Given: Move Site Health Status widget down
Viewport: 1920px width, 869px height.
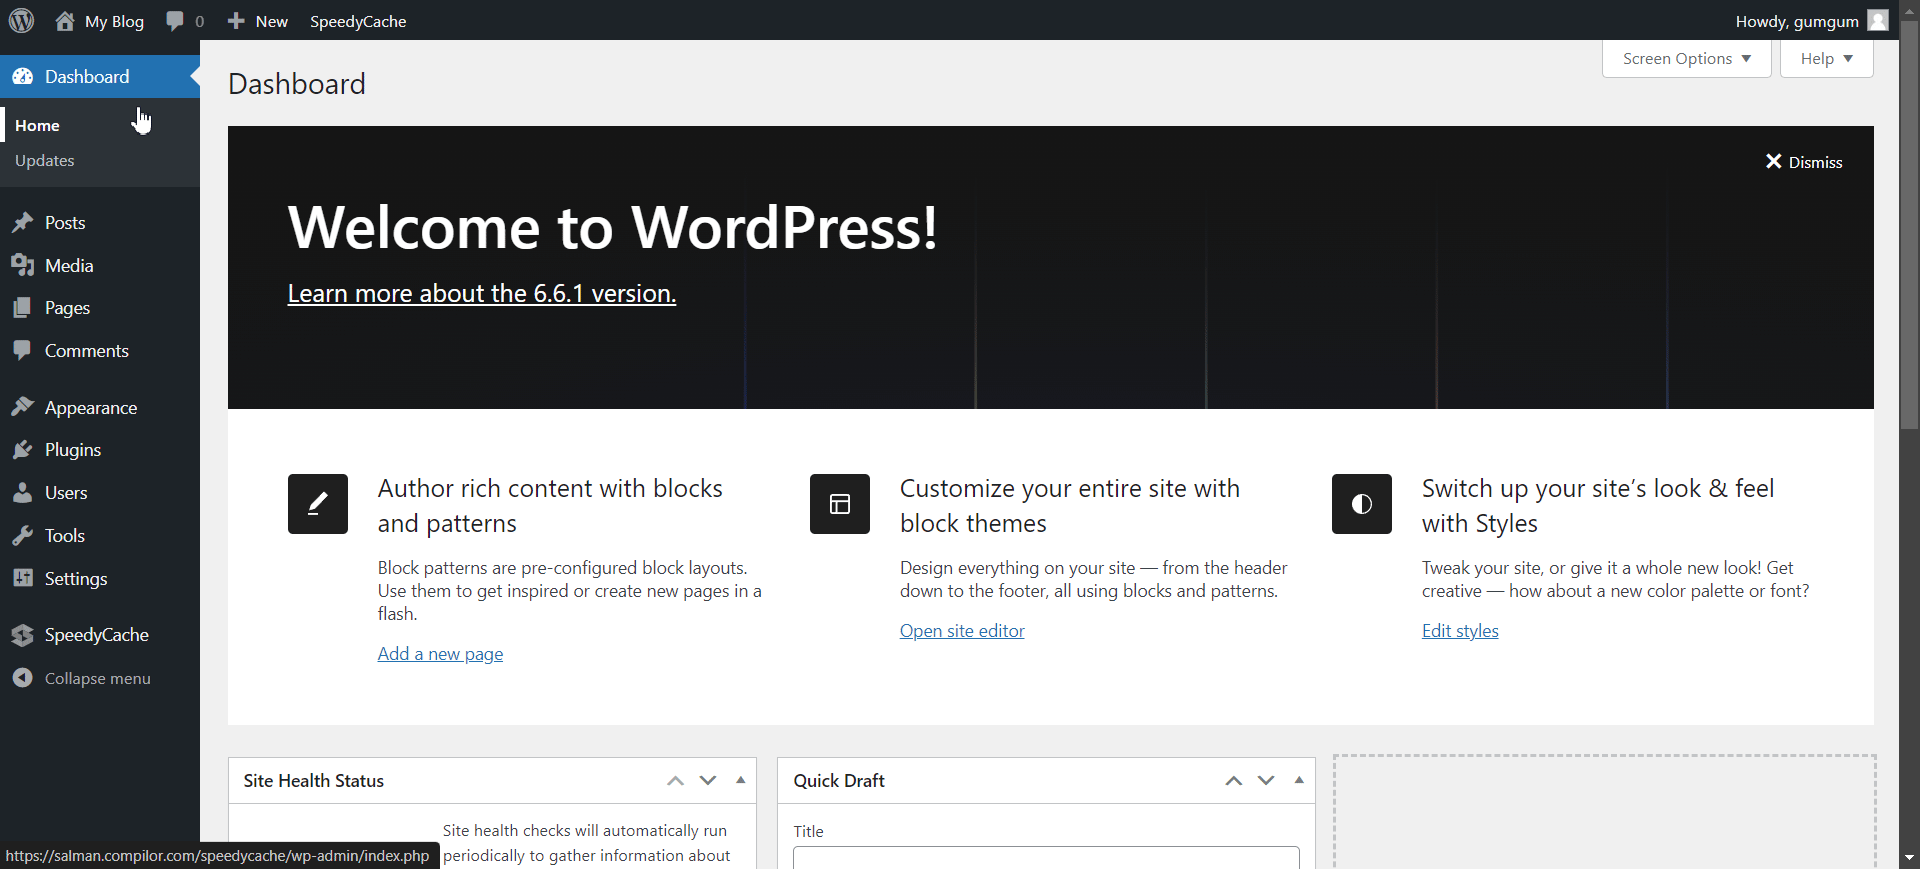Looking at the screenshot, I should pos(708,781).
